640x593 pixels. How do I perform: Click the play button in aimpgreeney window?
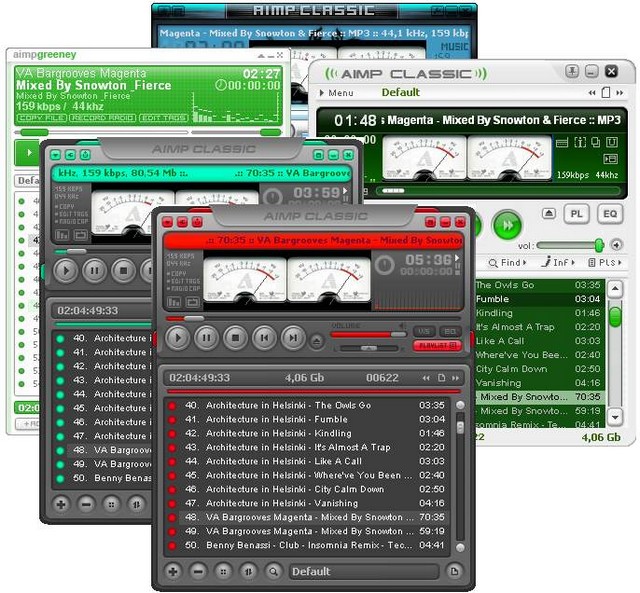click(x=28, y=153)
